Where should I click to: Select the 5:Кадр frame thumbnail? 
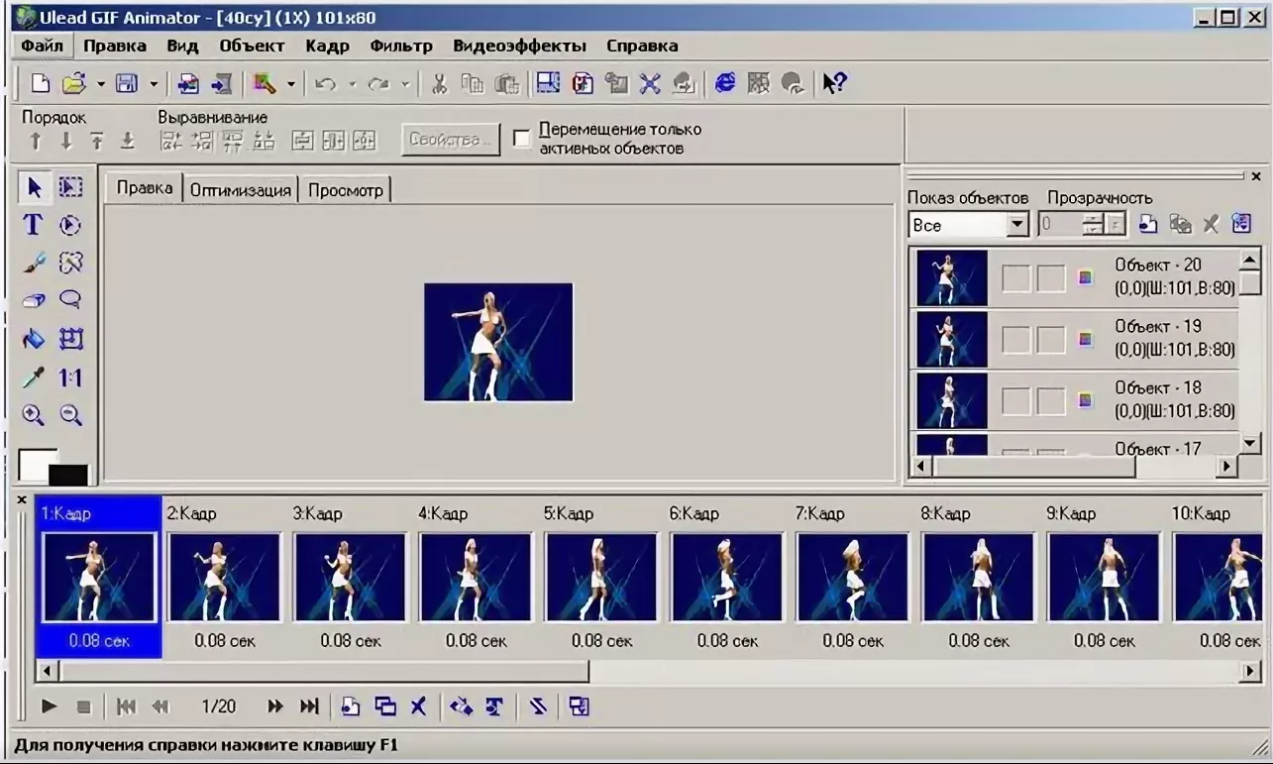[601, 577]
